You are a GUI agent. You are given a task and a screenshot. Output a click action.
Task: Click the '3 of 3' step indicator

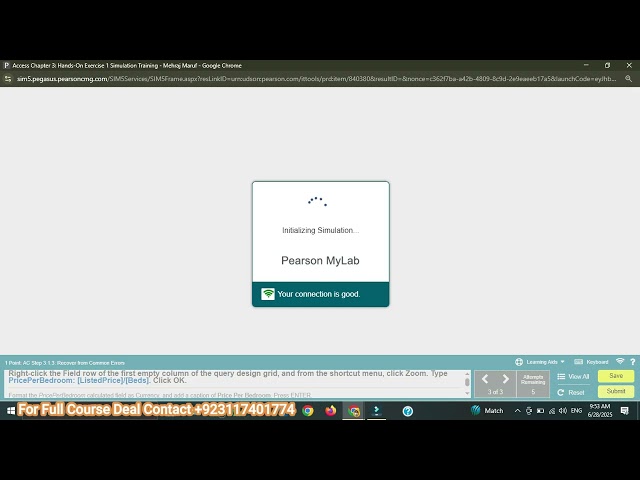tap(495, 392)
